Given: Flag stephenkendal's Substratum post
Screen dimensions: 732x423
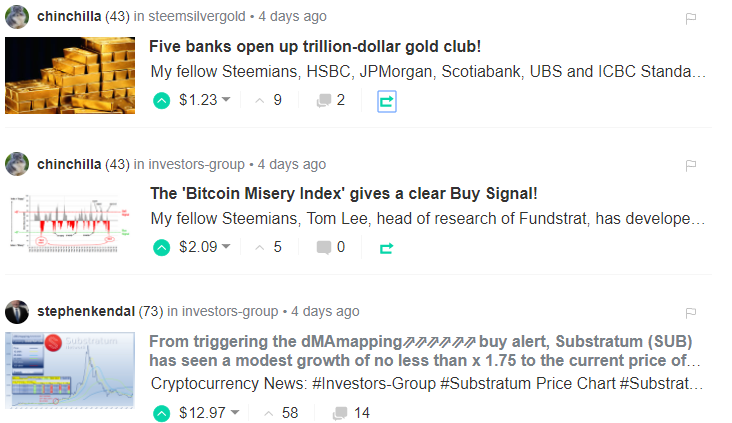Looking at the screenshot, I should pyautogui.click(x=690, y=313).
